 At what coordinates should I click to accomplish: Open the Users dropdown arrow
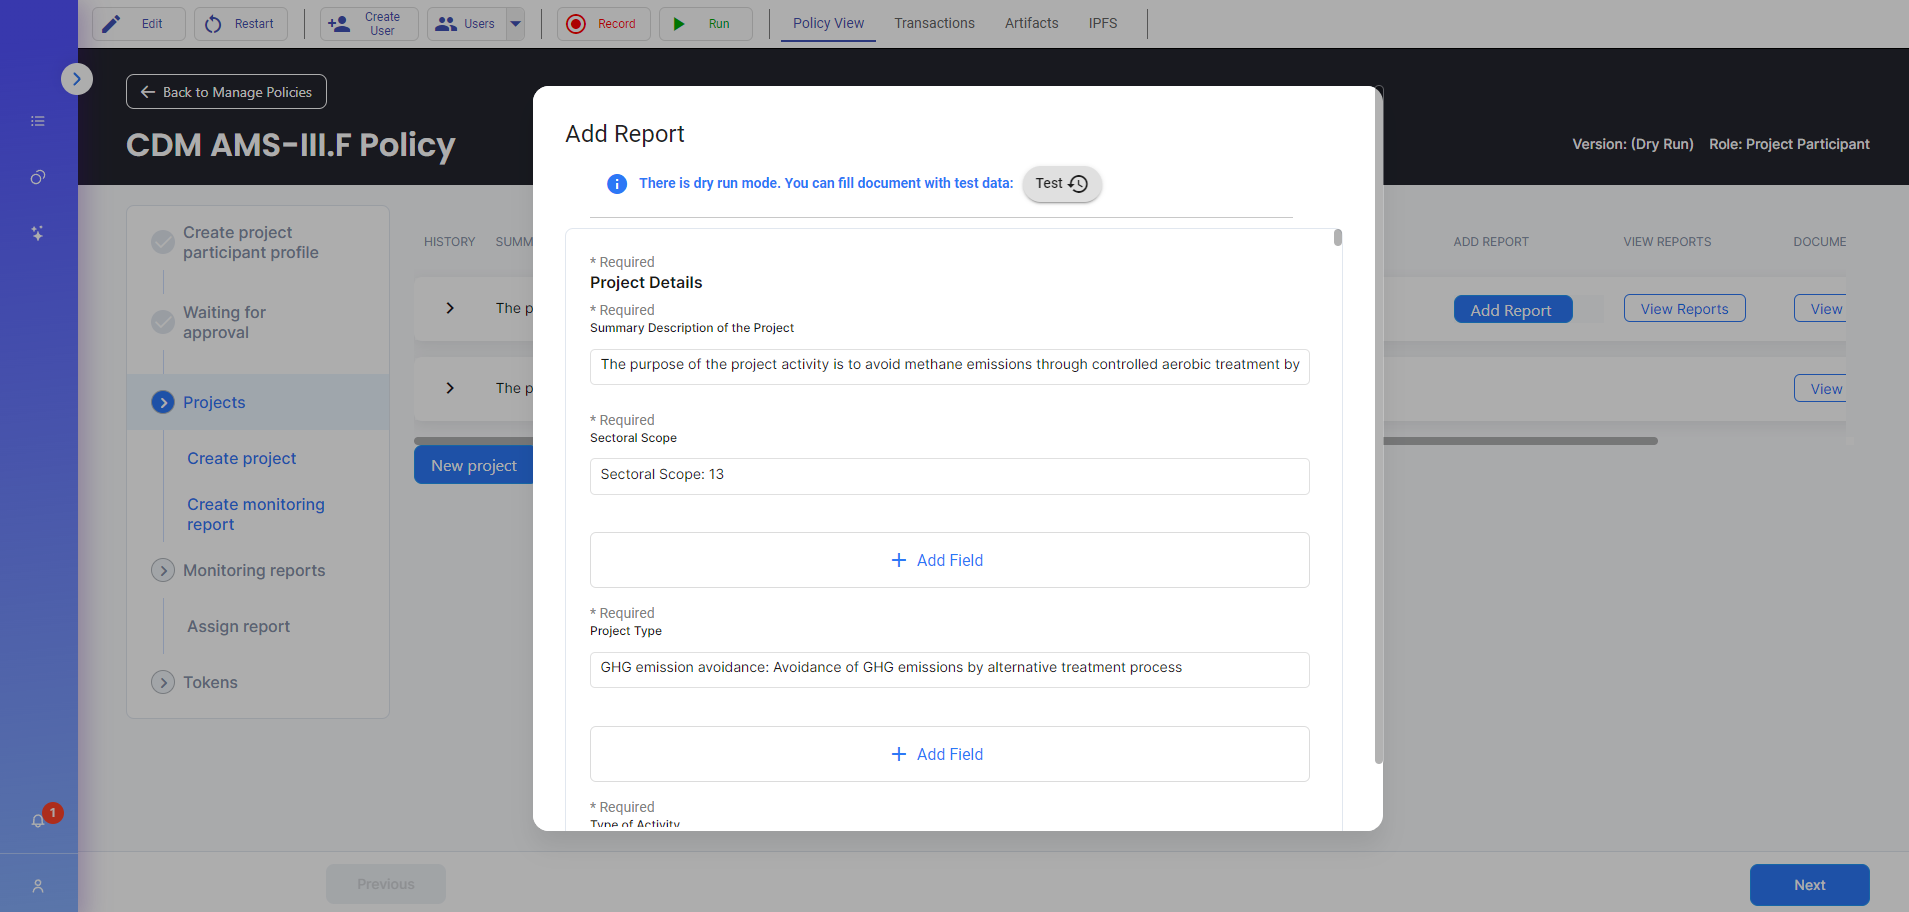click(x=516, y=24)
